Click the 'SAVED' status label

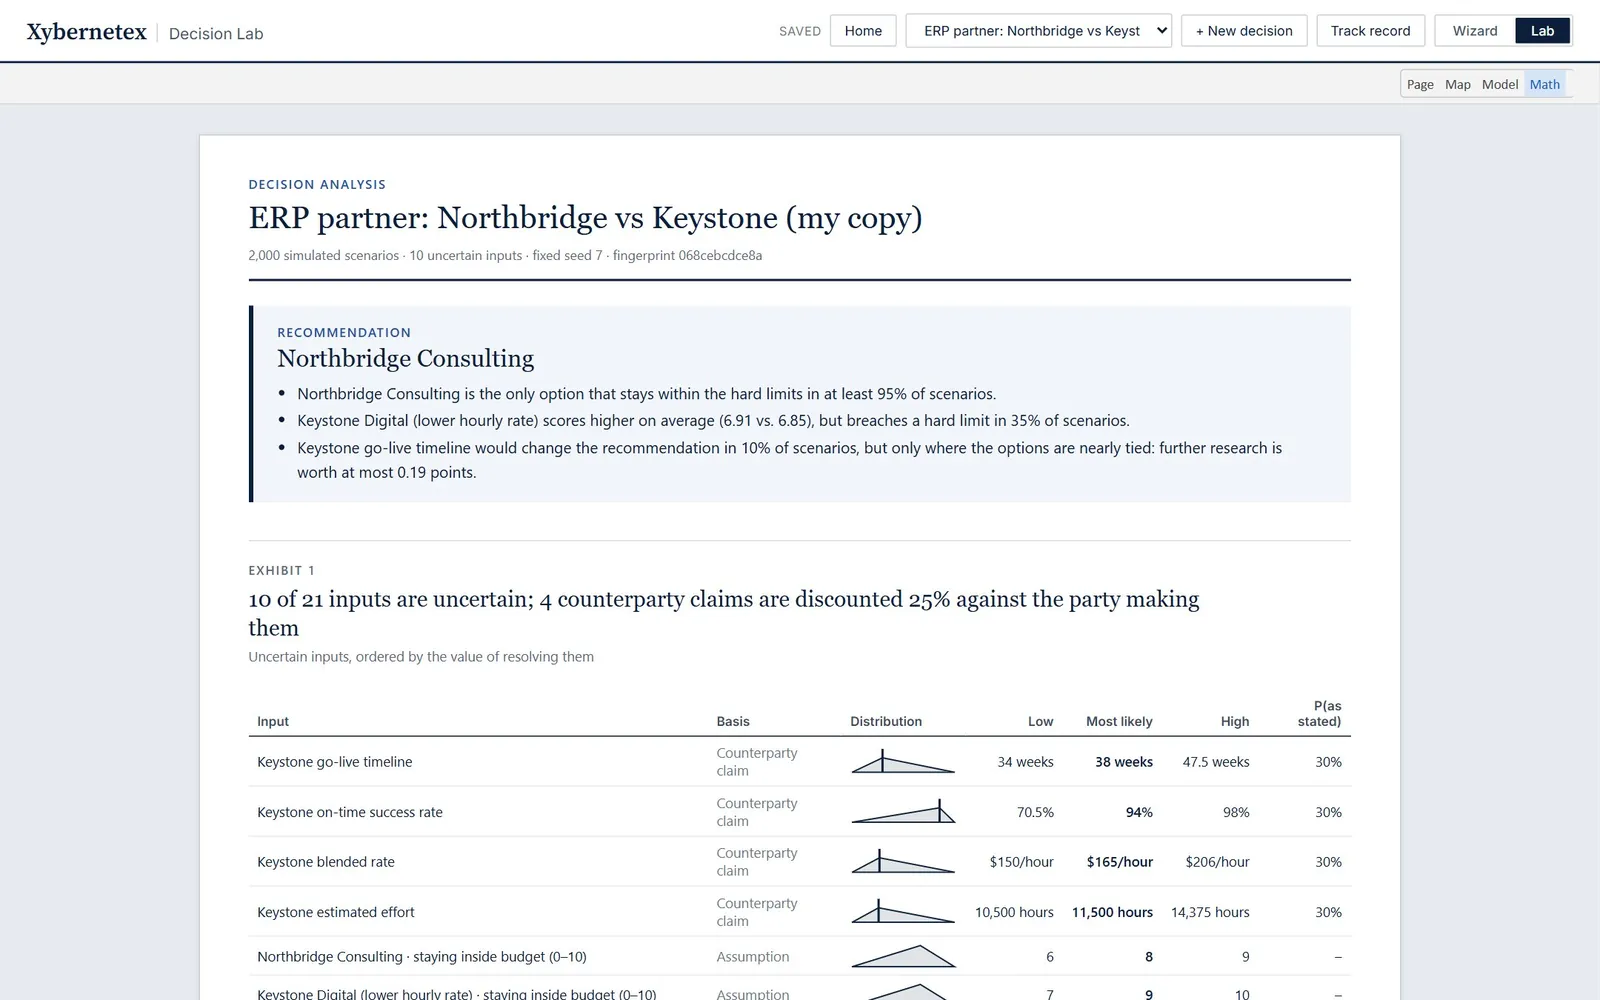[x=800, y=32]
